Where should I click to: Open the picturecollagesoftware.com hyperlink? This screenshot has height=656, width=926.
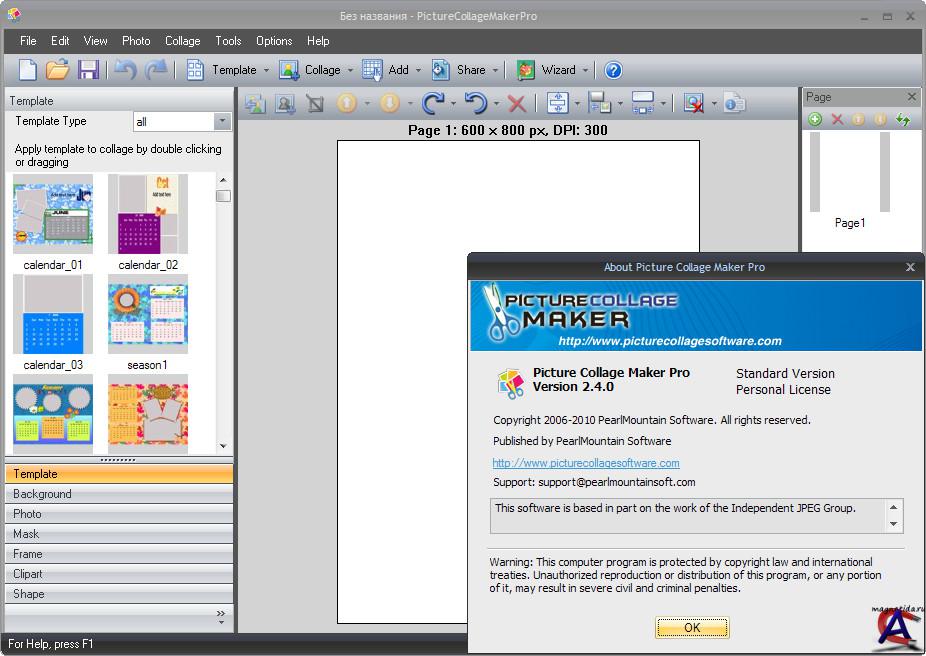pyautogui.click(x=586, y=463)
